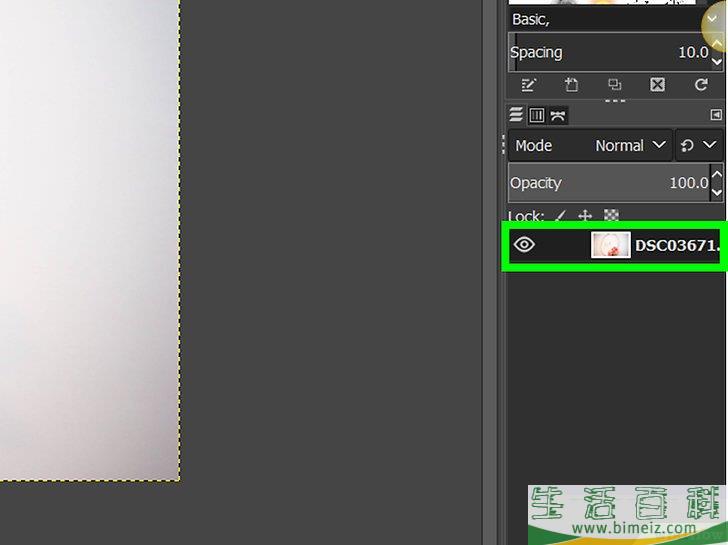Hide the DSC03671 layer with eye icon
The height and width of the screenshot is (545, 728).
point(524,245)
